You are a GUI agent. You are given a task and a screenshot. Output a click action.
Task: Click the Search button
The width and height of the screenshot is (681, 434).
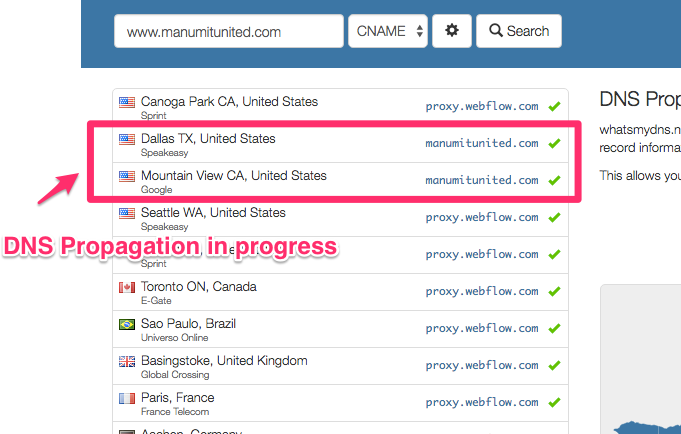point(519,31)
